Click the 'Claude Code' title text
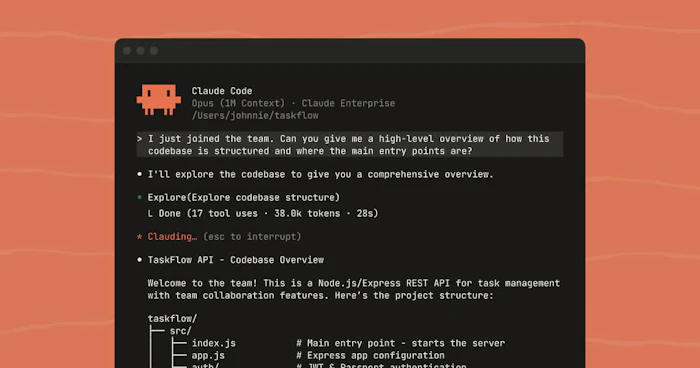 (x=222, y=91)
